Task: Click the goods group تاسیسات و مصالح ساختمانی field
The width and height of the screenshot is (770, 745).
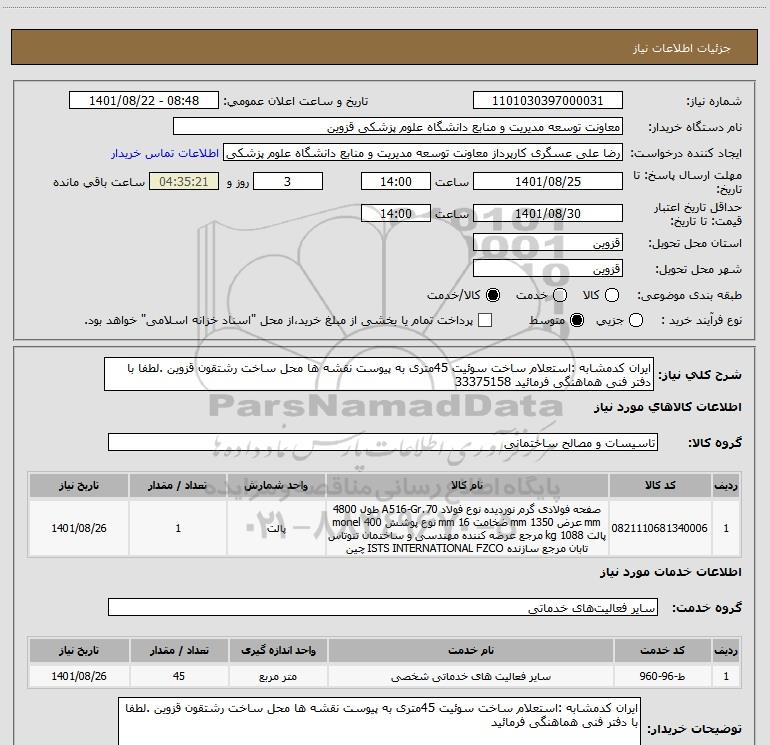Action: [x=383, y=442]
